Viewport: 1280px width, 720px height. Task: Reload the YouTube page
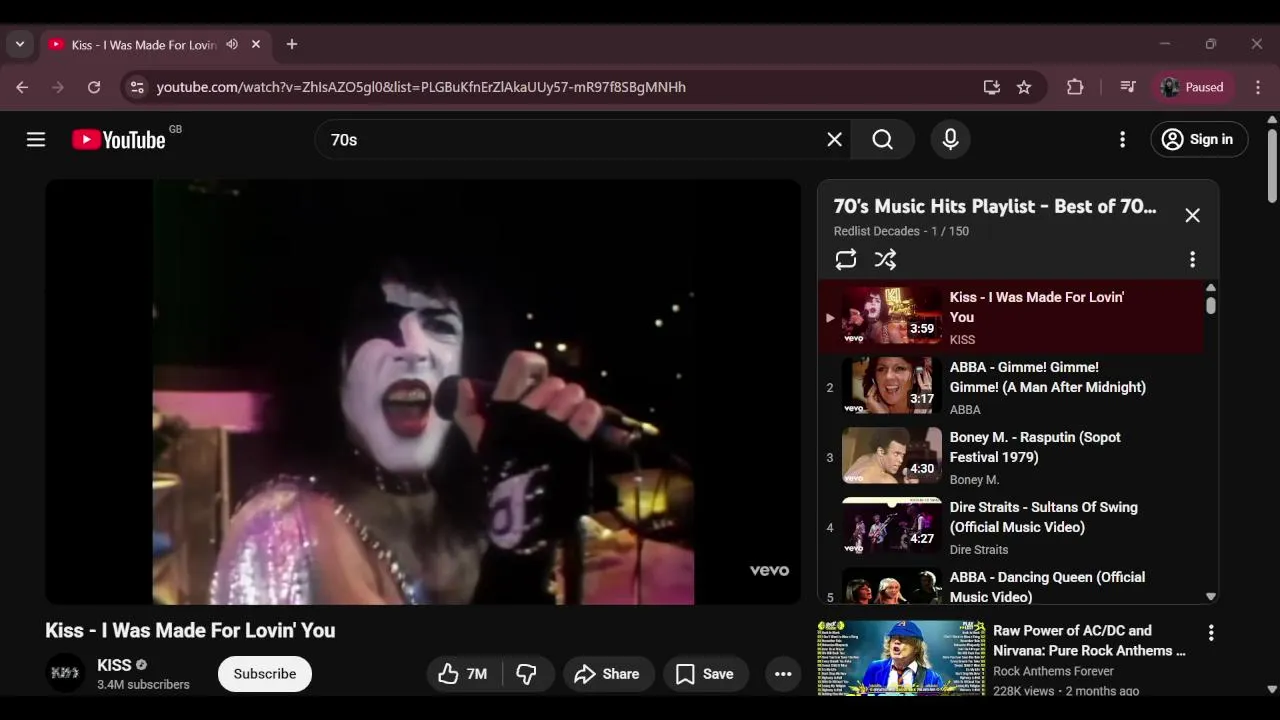coord(94,87)
